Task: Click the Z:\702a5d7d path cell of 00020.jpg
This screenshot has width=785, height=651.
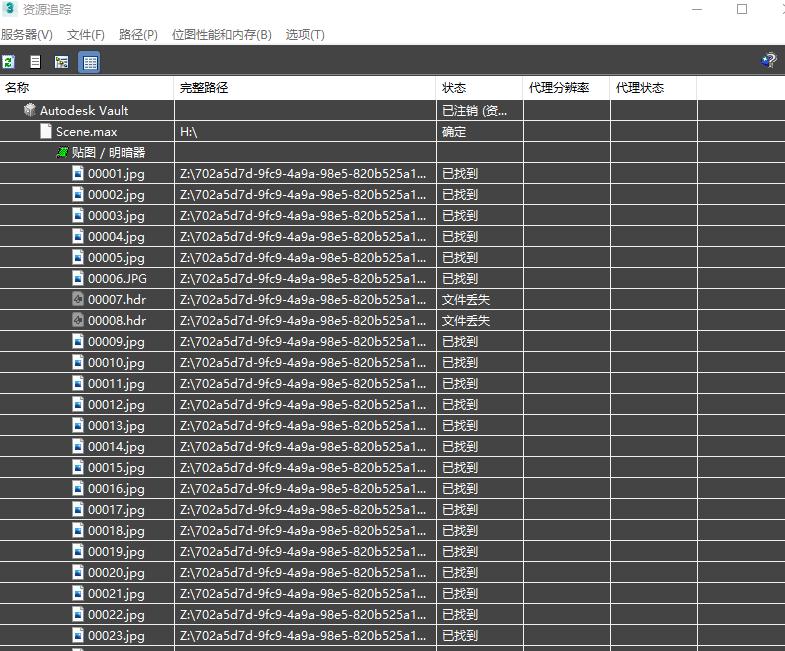Action: (x=305, y=572)
